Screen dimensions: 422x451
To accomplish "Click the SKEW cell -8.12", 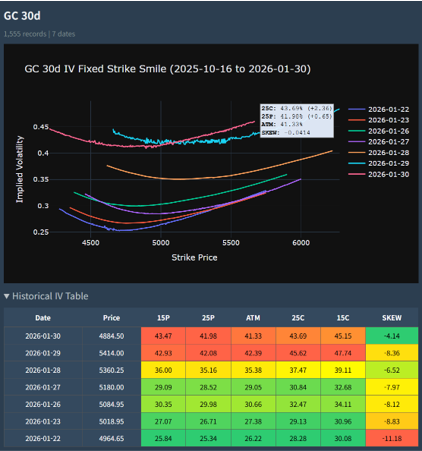I will click(x=392, y=404).
